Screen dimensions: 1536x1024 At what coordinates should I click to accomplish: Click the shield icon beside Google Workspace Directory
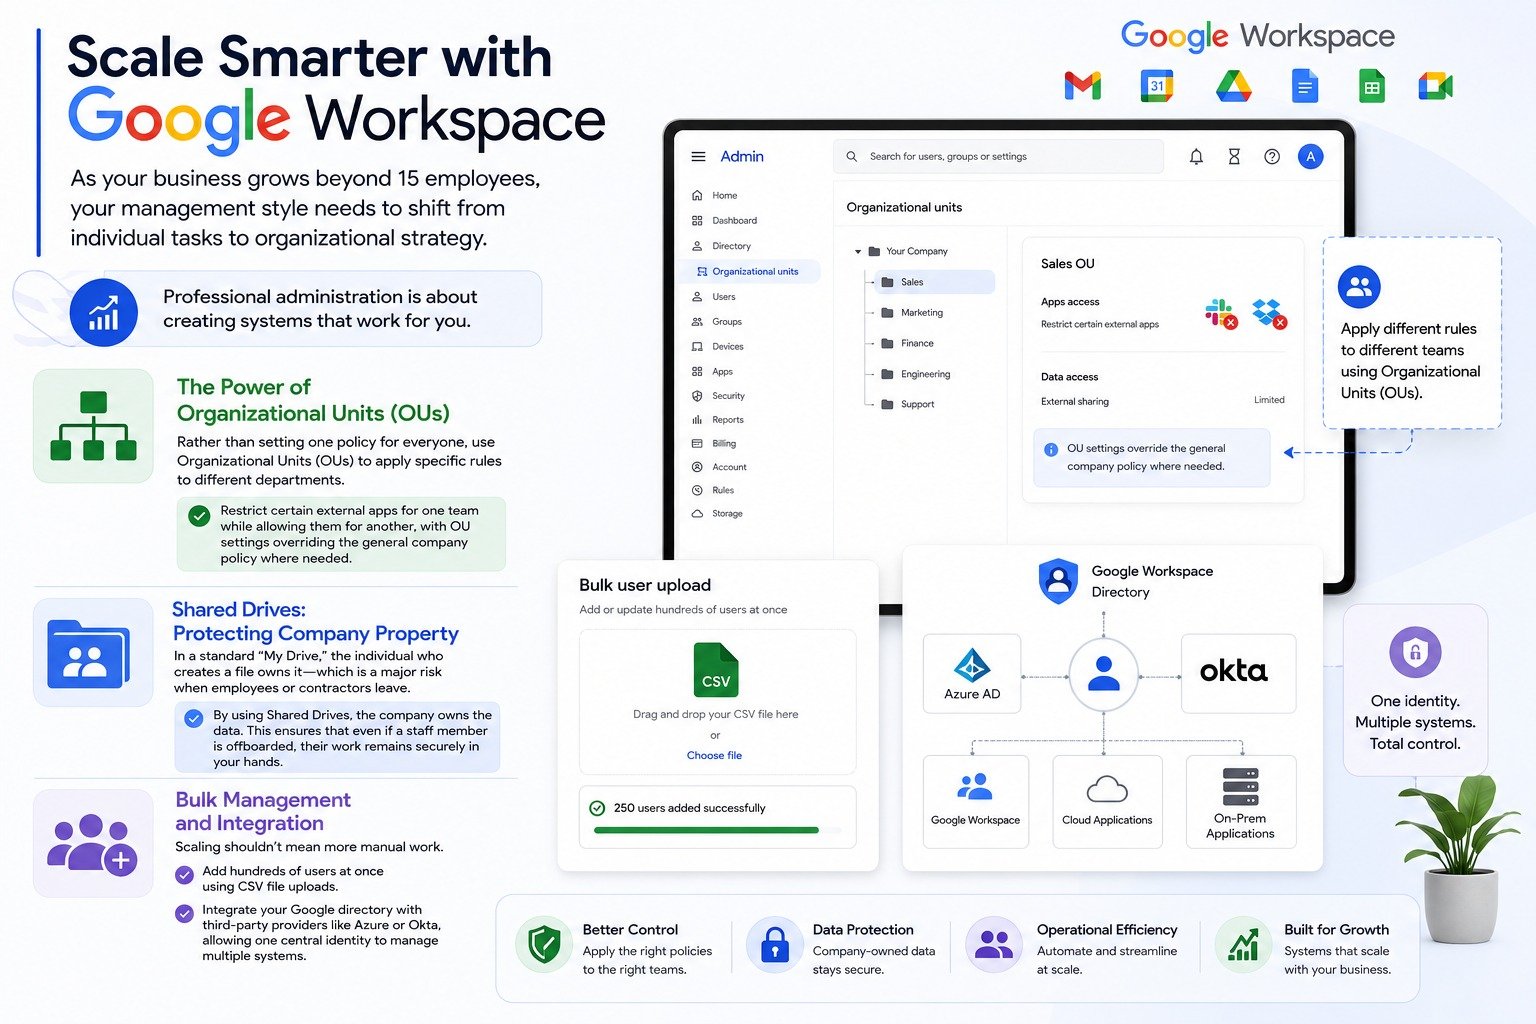point(1058,581)
